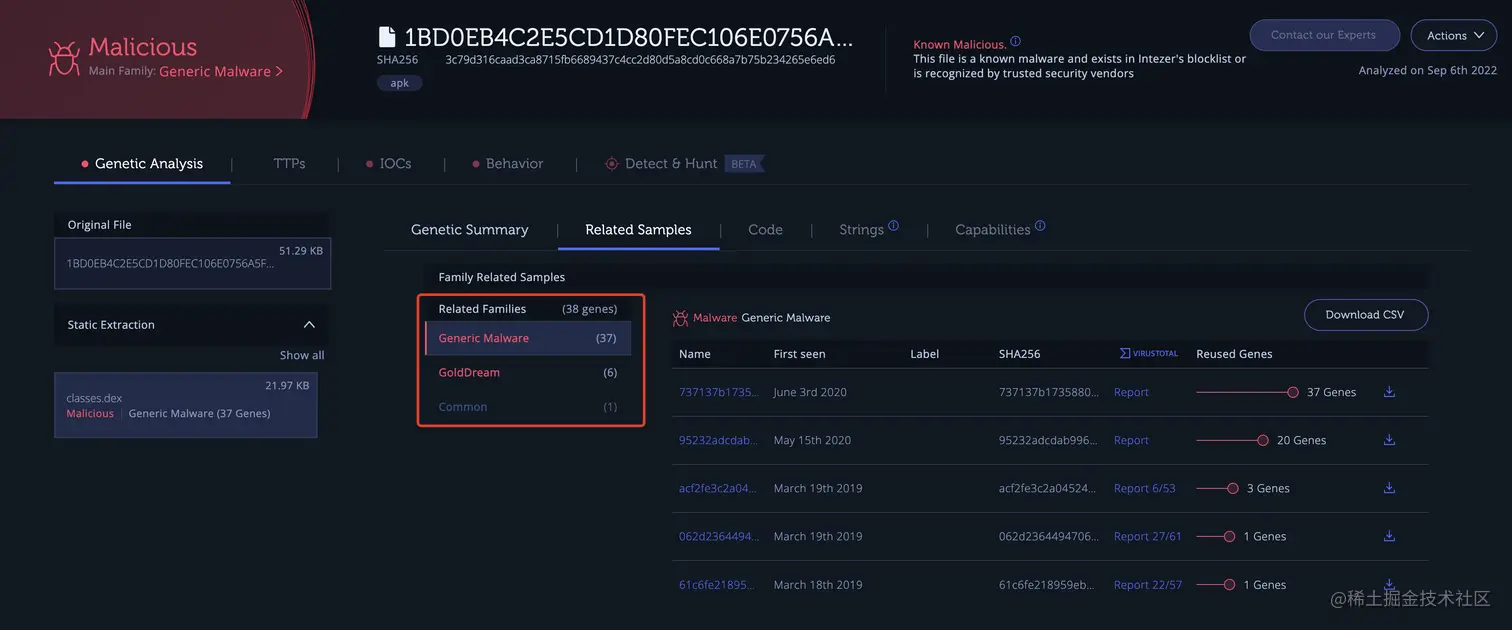
Task: Switch to the TTPs tab
Action: point(289,164)
